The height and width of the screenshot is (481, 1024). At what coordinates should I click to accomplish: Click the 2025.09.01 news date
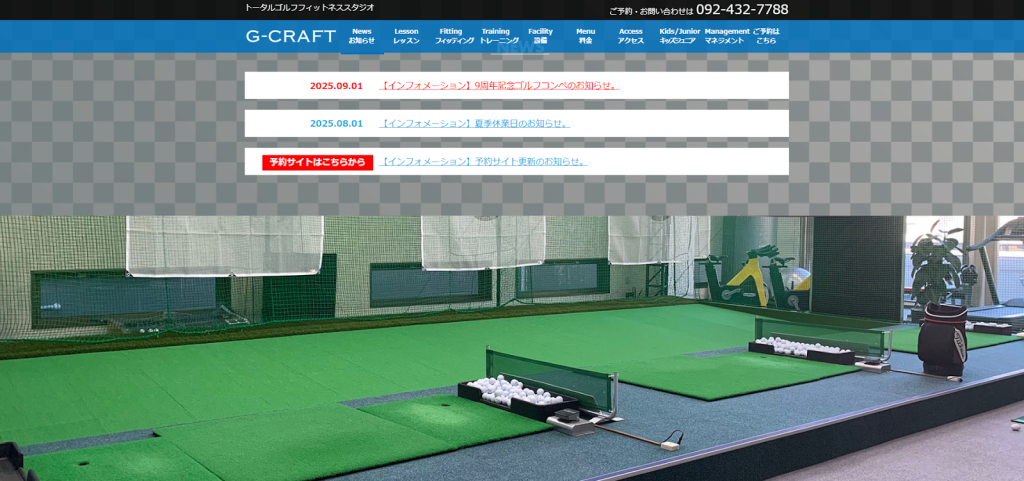[336, 86]
